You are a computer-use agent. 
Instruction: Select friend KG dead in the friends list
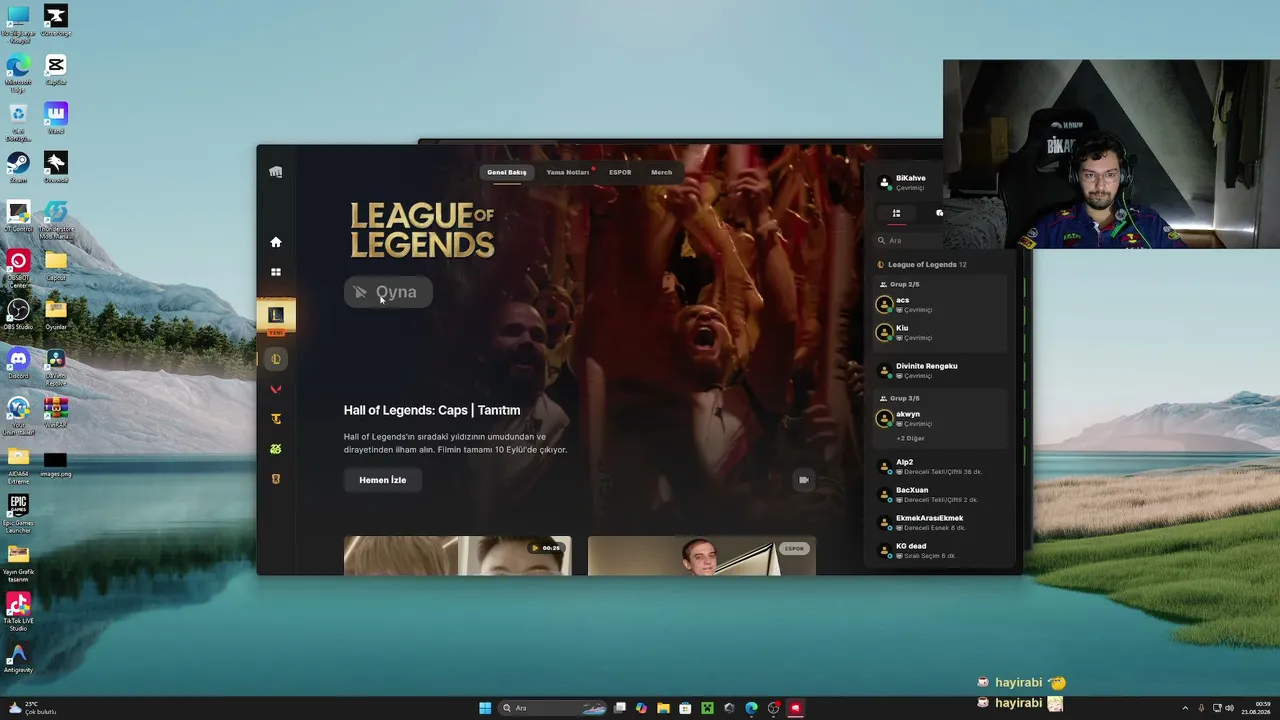pos(940,550)
